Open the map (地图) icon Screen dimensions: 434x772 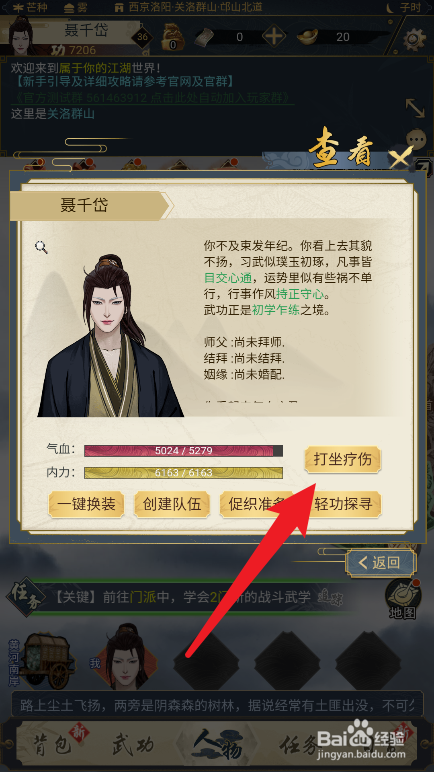coord(402,599)
